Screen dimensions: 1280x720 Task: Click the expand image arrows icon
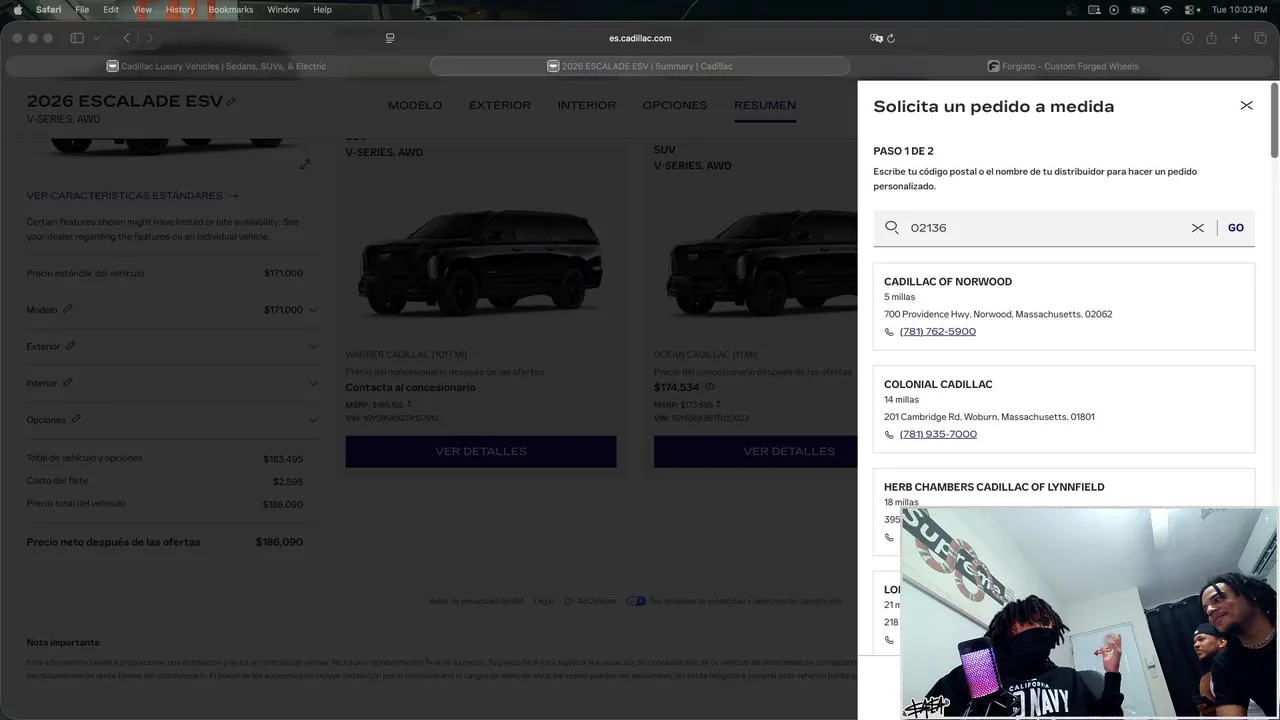coord(305,164)
